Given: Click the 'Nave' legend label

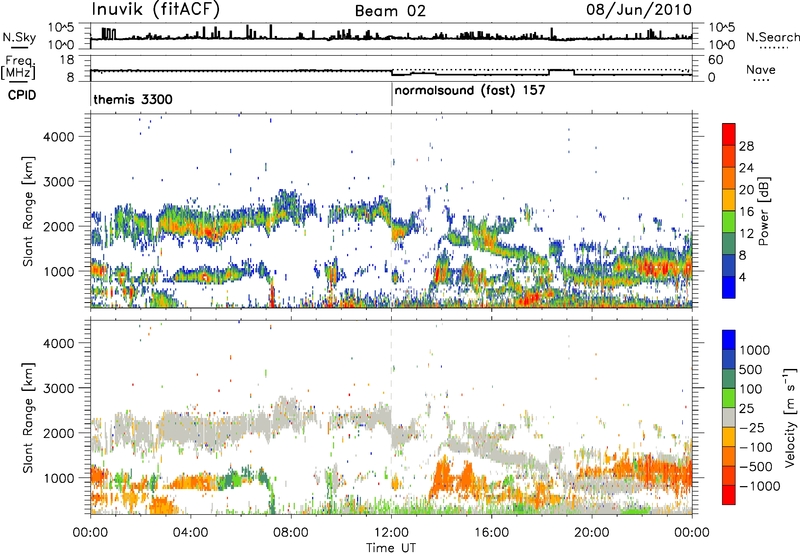Looking at the screenshot, I should pos(761,69).
